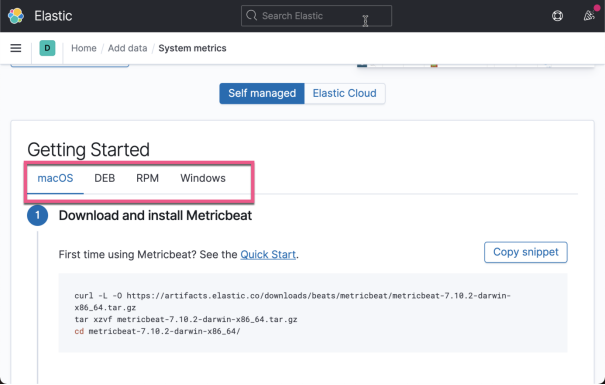Click the magnifier icon in search bar
The height and width of the screenshot is (385, 605).
(x=252, y=15)
